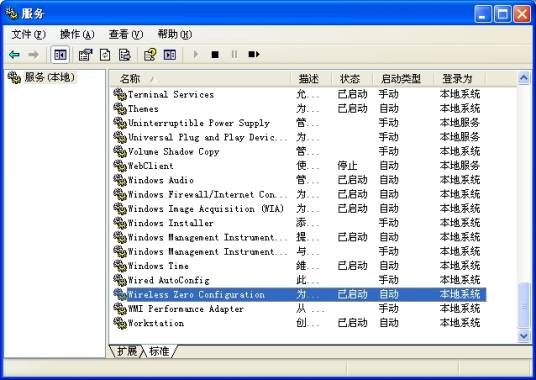Screen dimensions: 536x380
Task: Select Uninterruptible Power Supply service name
Action: coord(199,123)
